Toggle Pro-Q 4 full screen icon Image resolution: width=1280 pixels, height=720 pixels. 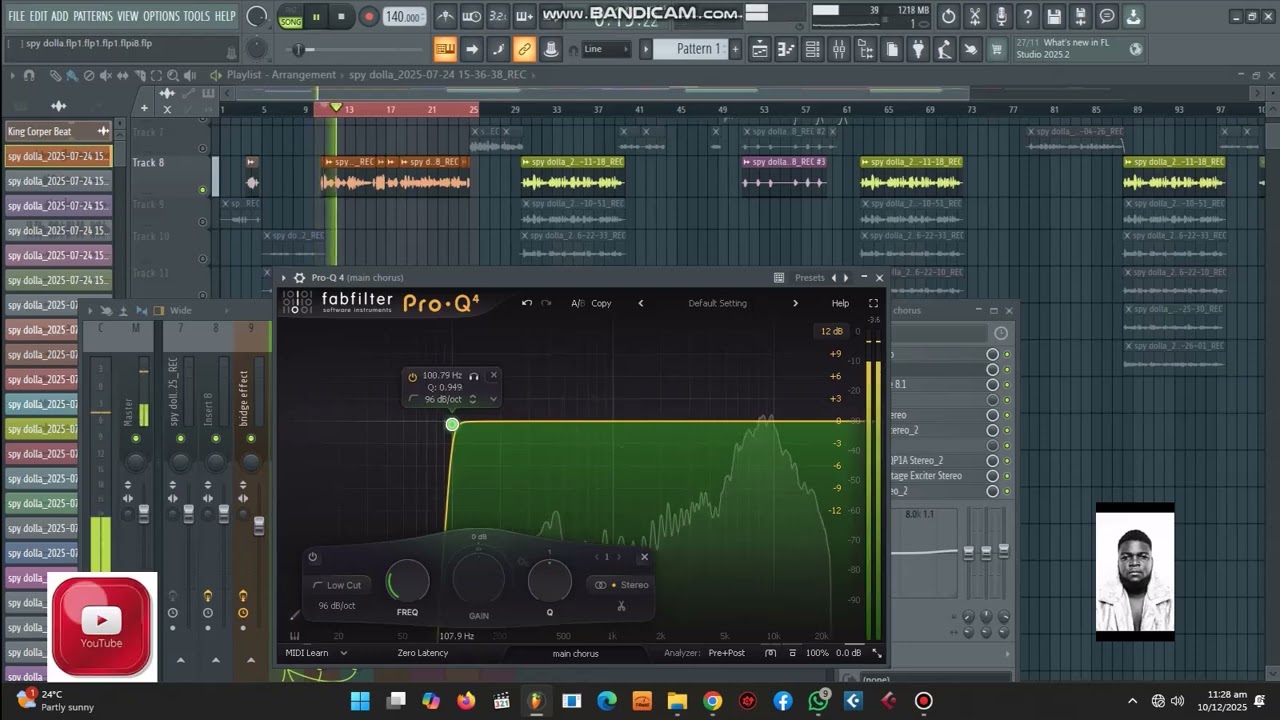873,303
